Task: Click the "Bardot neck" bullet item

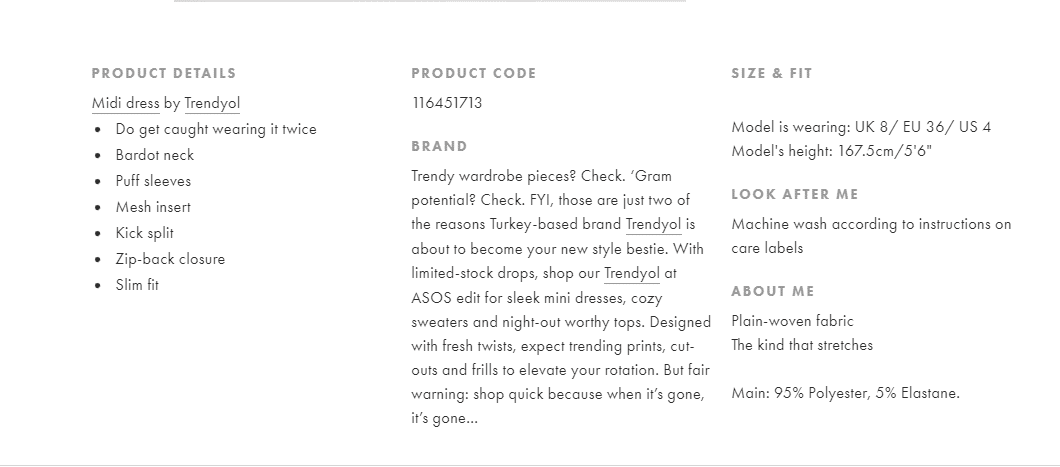Action: point(155,155)
